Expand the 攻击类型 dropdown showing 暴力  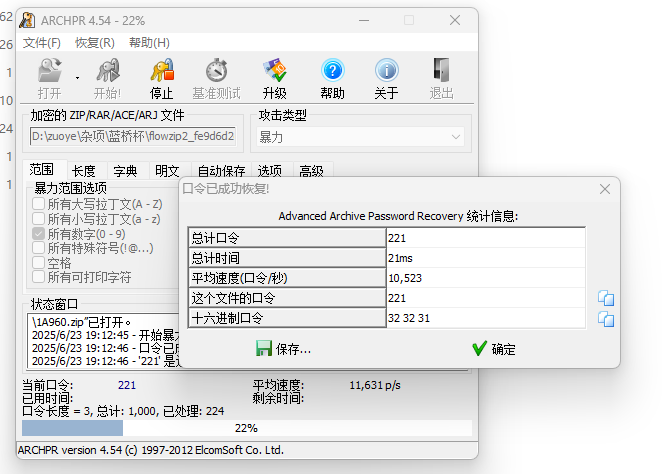[361, 137]
